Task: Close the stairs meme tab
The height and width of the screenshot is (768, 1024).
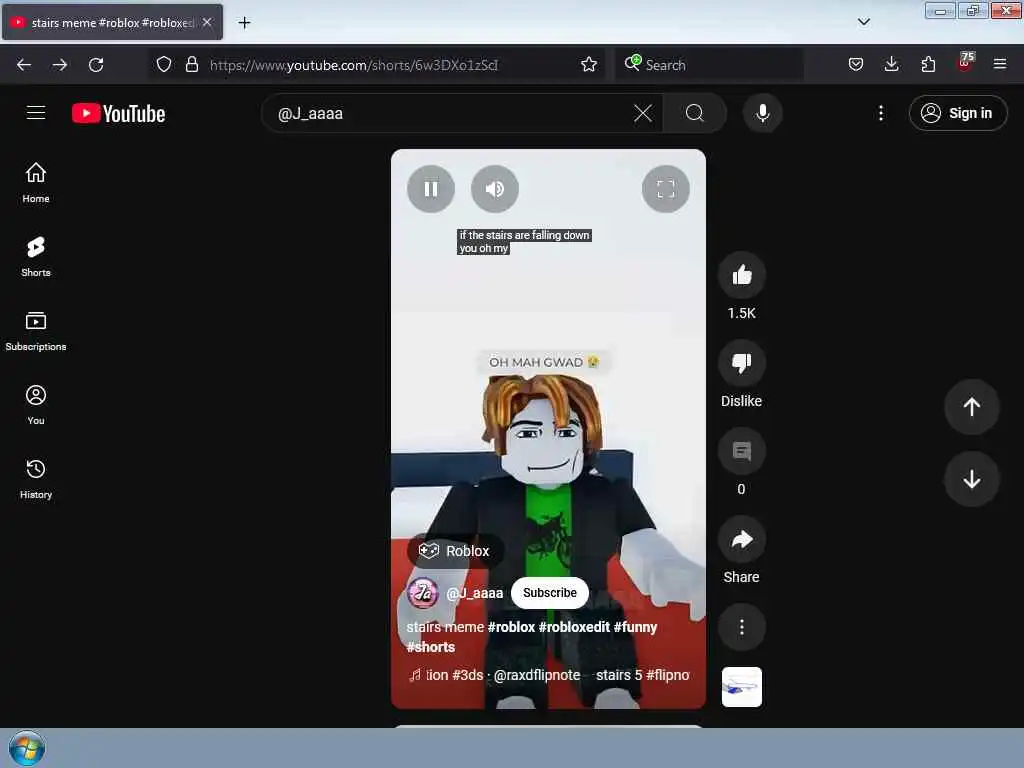Action: click(x=207, y=22)
